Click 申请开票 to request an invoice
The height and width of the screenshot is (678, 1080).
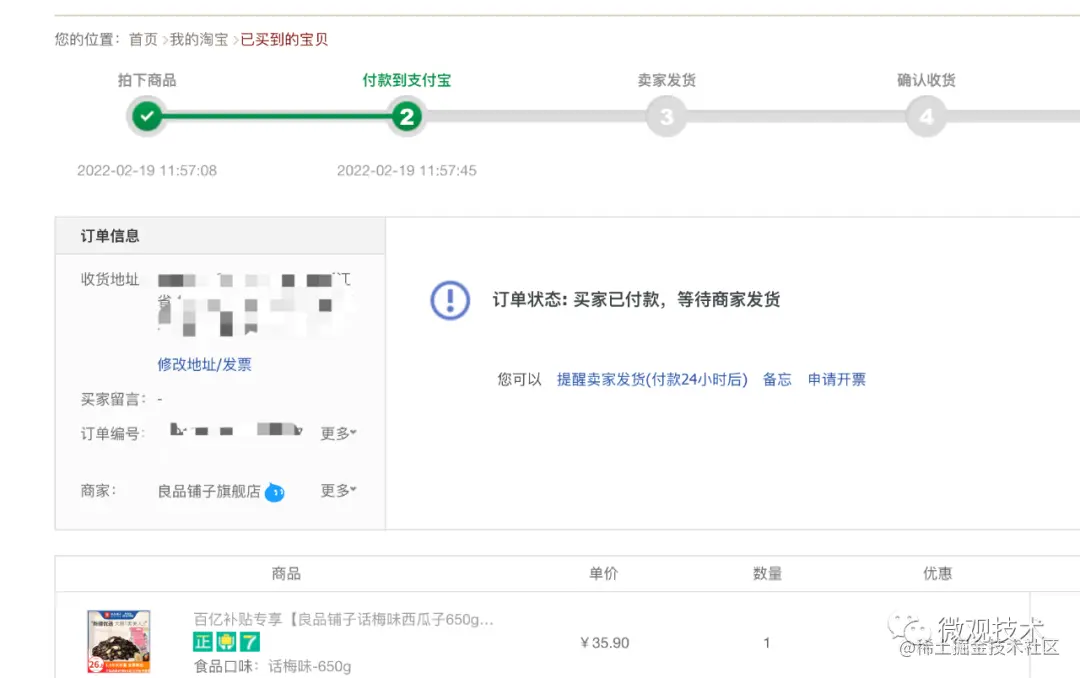click(838, 380)
